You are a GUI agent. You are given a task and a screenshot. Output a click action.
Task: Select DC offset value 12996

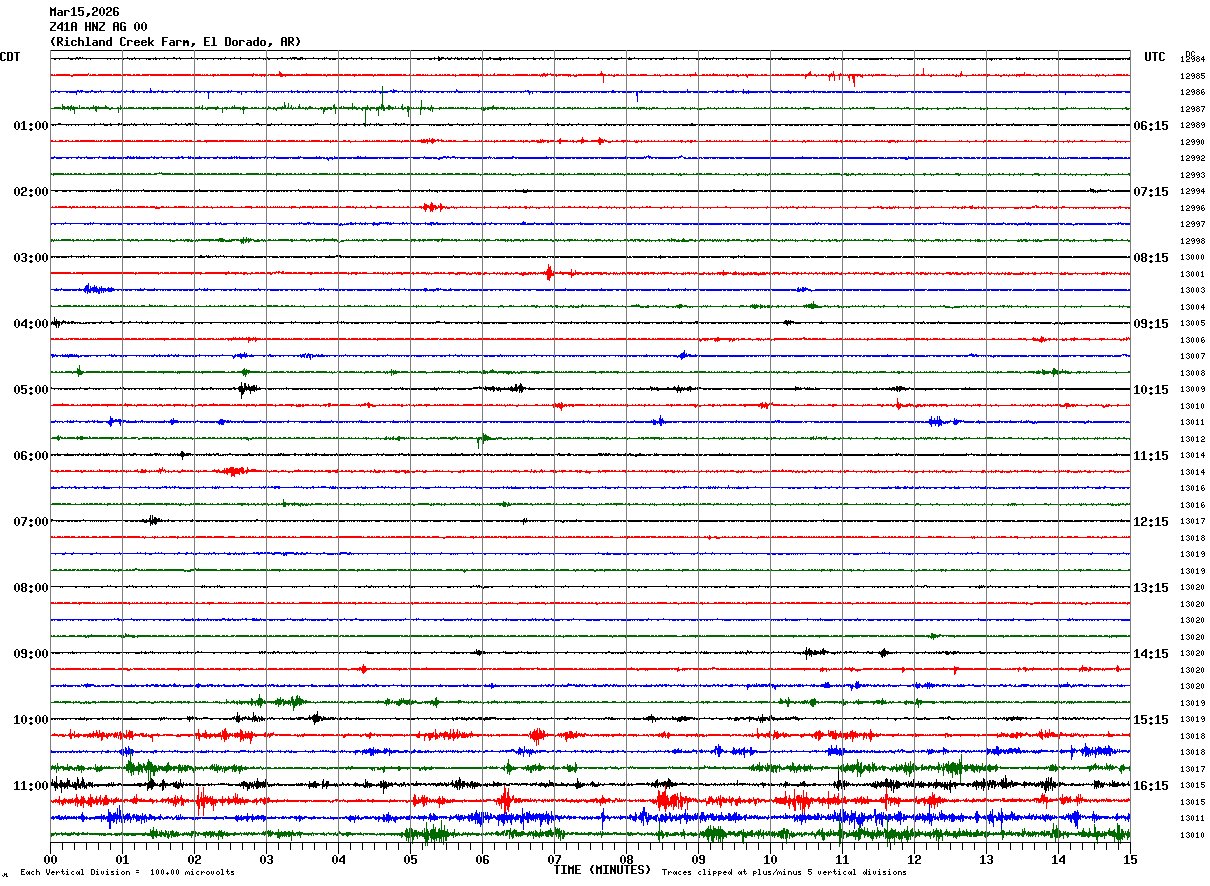(x=1192, y=209)
